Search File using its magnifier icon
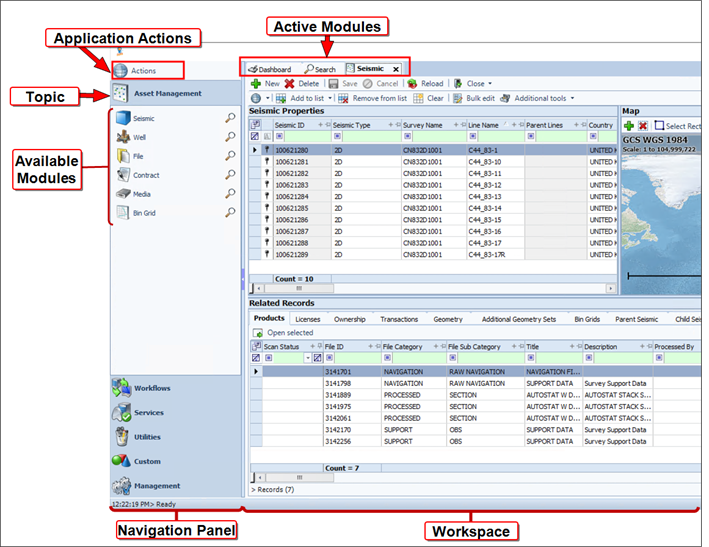 [231, 156]
